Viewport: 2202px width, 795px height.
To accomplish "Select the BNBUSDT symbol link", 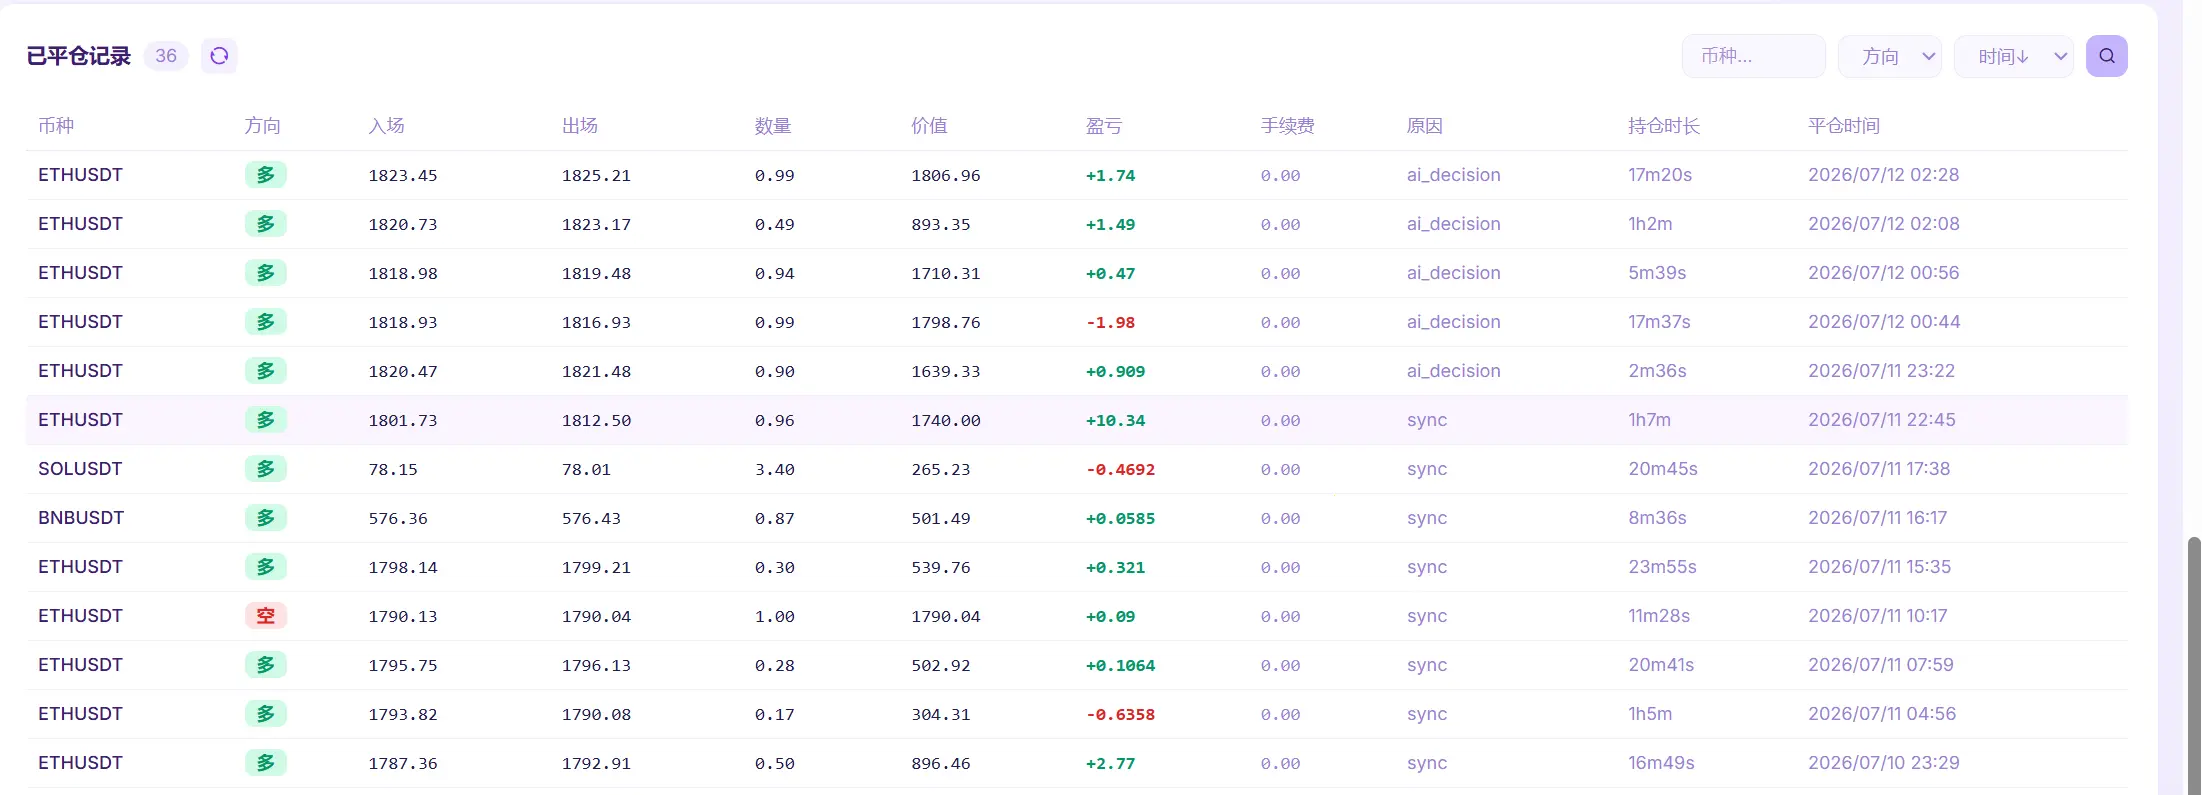I will pyautogui.click(x=81, y=518).
